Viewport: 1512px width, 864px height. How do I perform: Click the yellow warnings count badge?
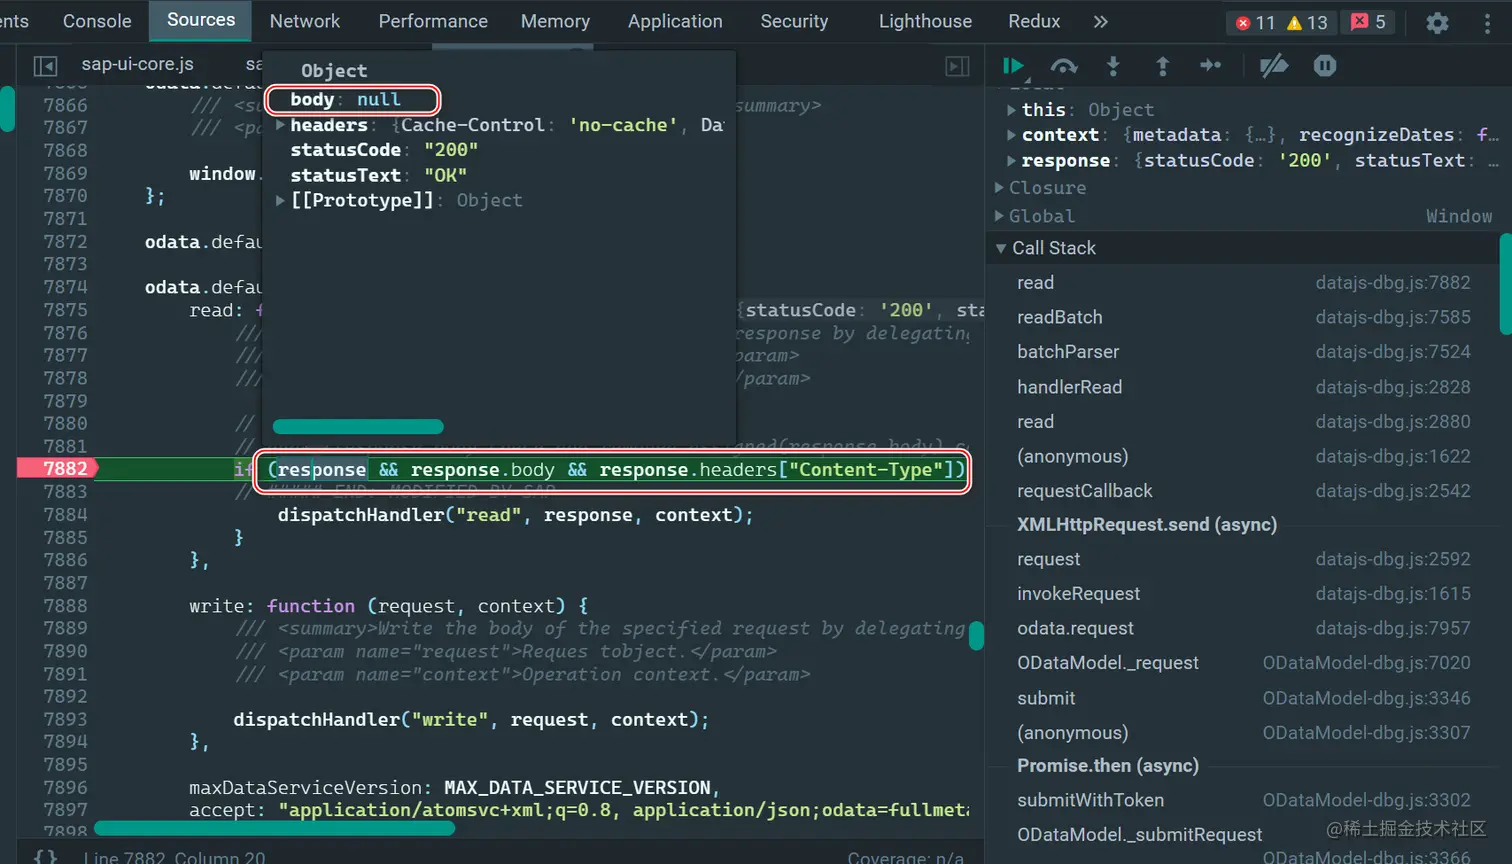click(1307, 22)
